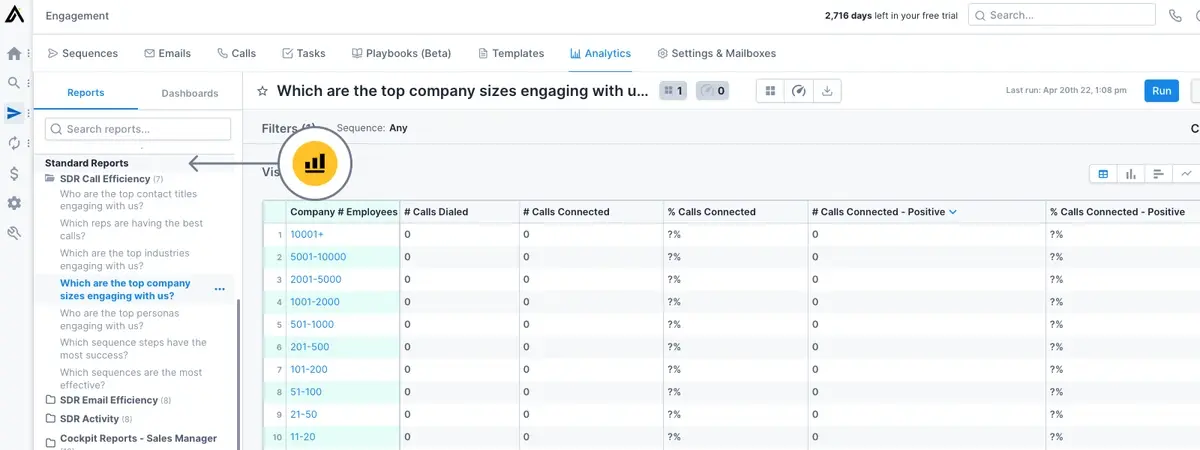
Task: Click the wrench tools icon in sidebar
Action: click(14, 233)
